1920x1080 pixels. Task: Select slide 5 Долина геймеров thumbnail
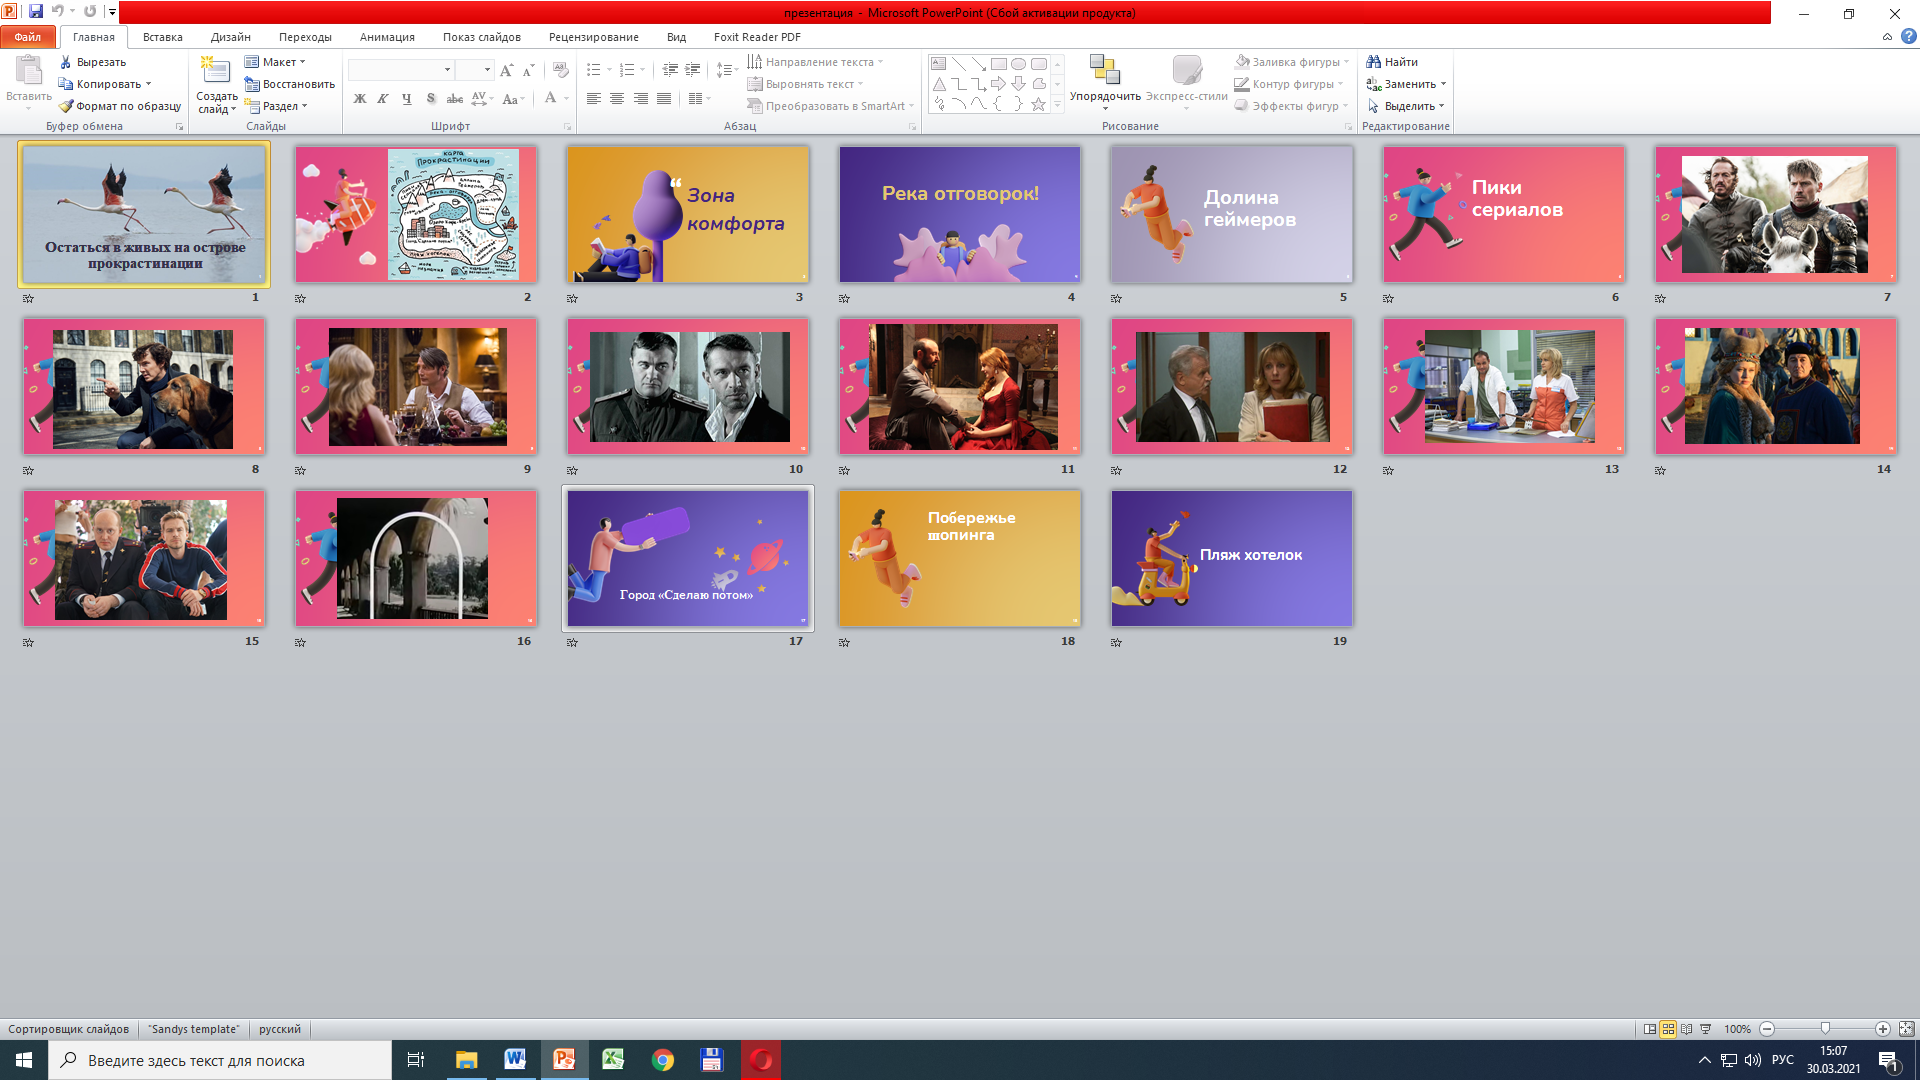(1231, 215)
